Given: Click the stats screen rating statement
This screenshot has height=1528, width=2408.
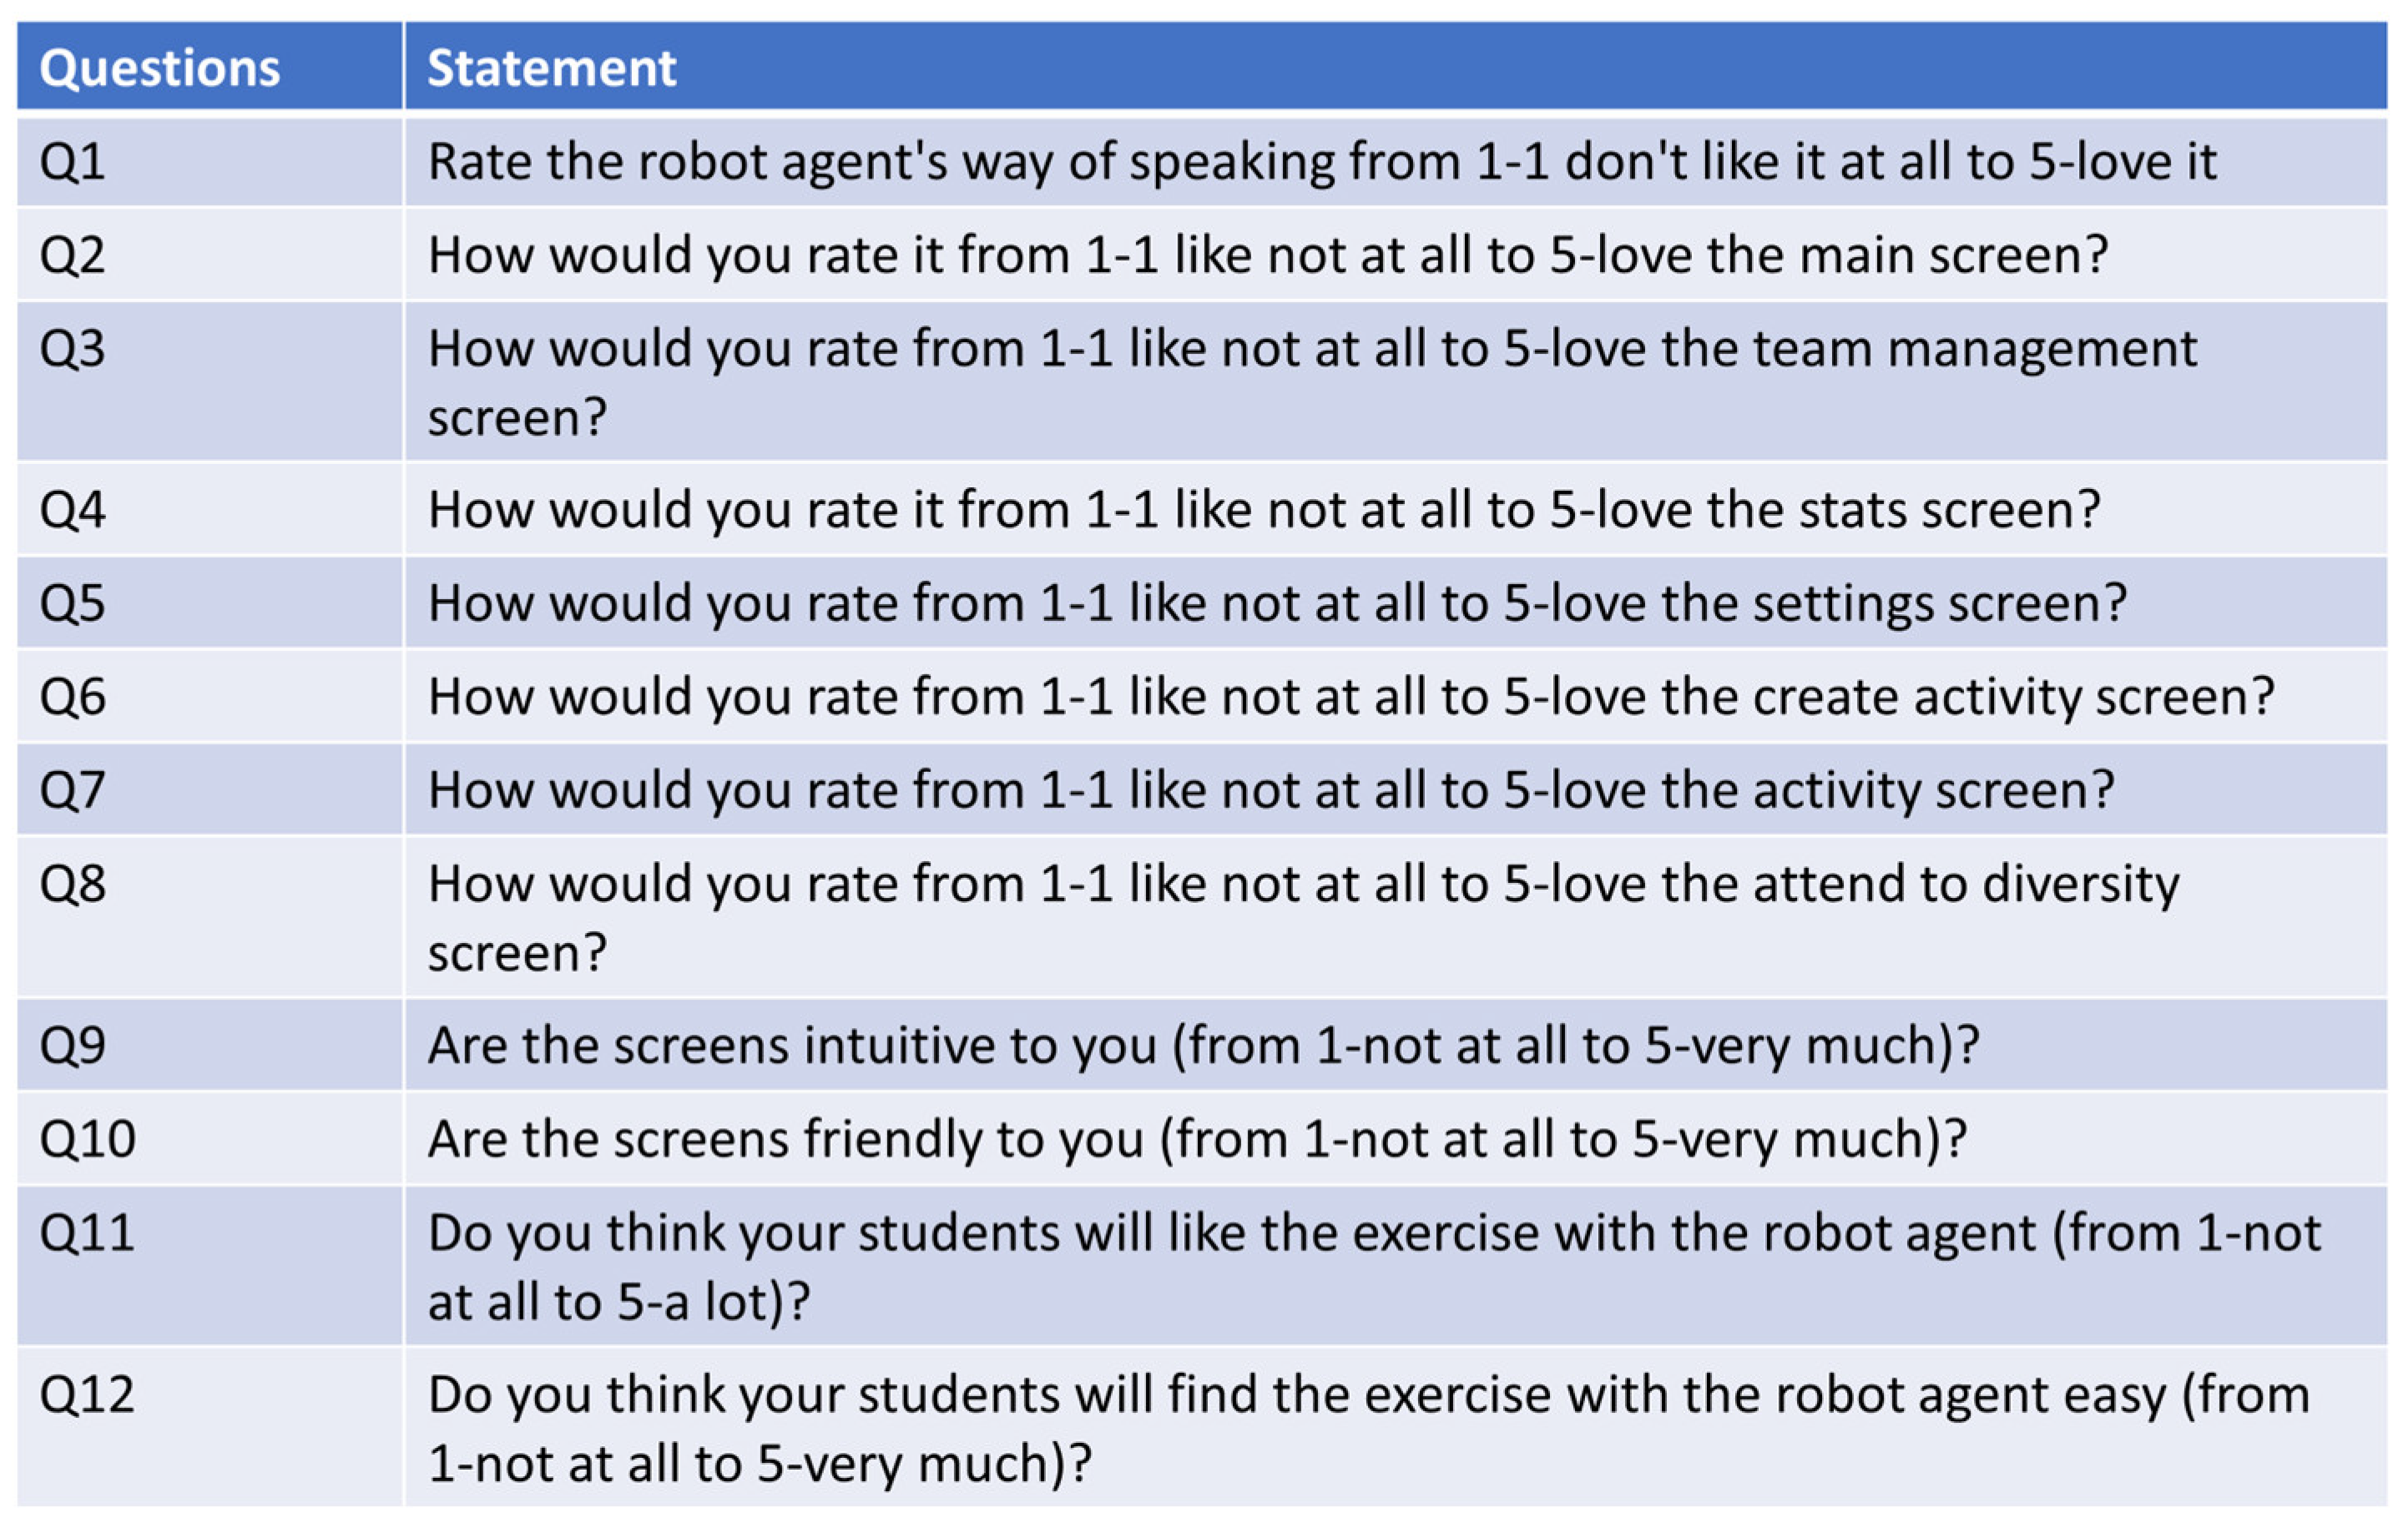Looking at the screenshot, I should click(x=1263, y=510).
